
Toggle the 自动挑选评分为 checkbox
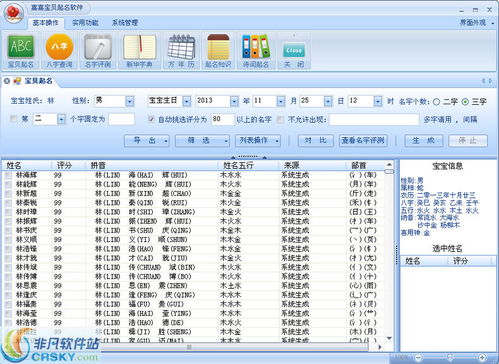tap(151, 119)
